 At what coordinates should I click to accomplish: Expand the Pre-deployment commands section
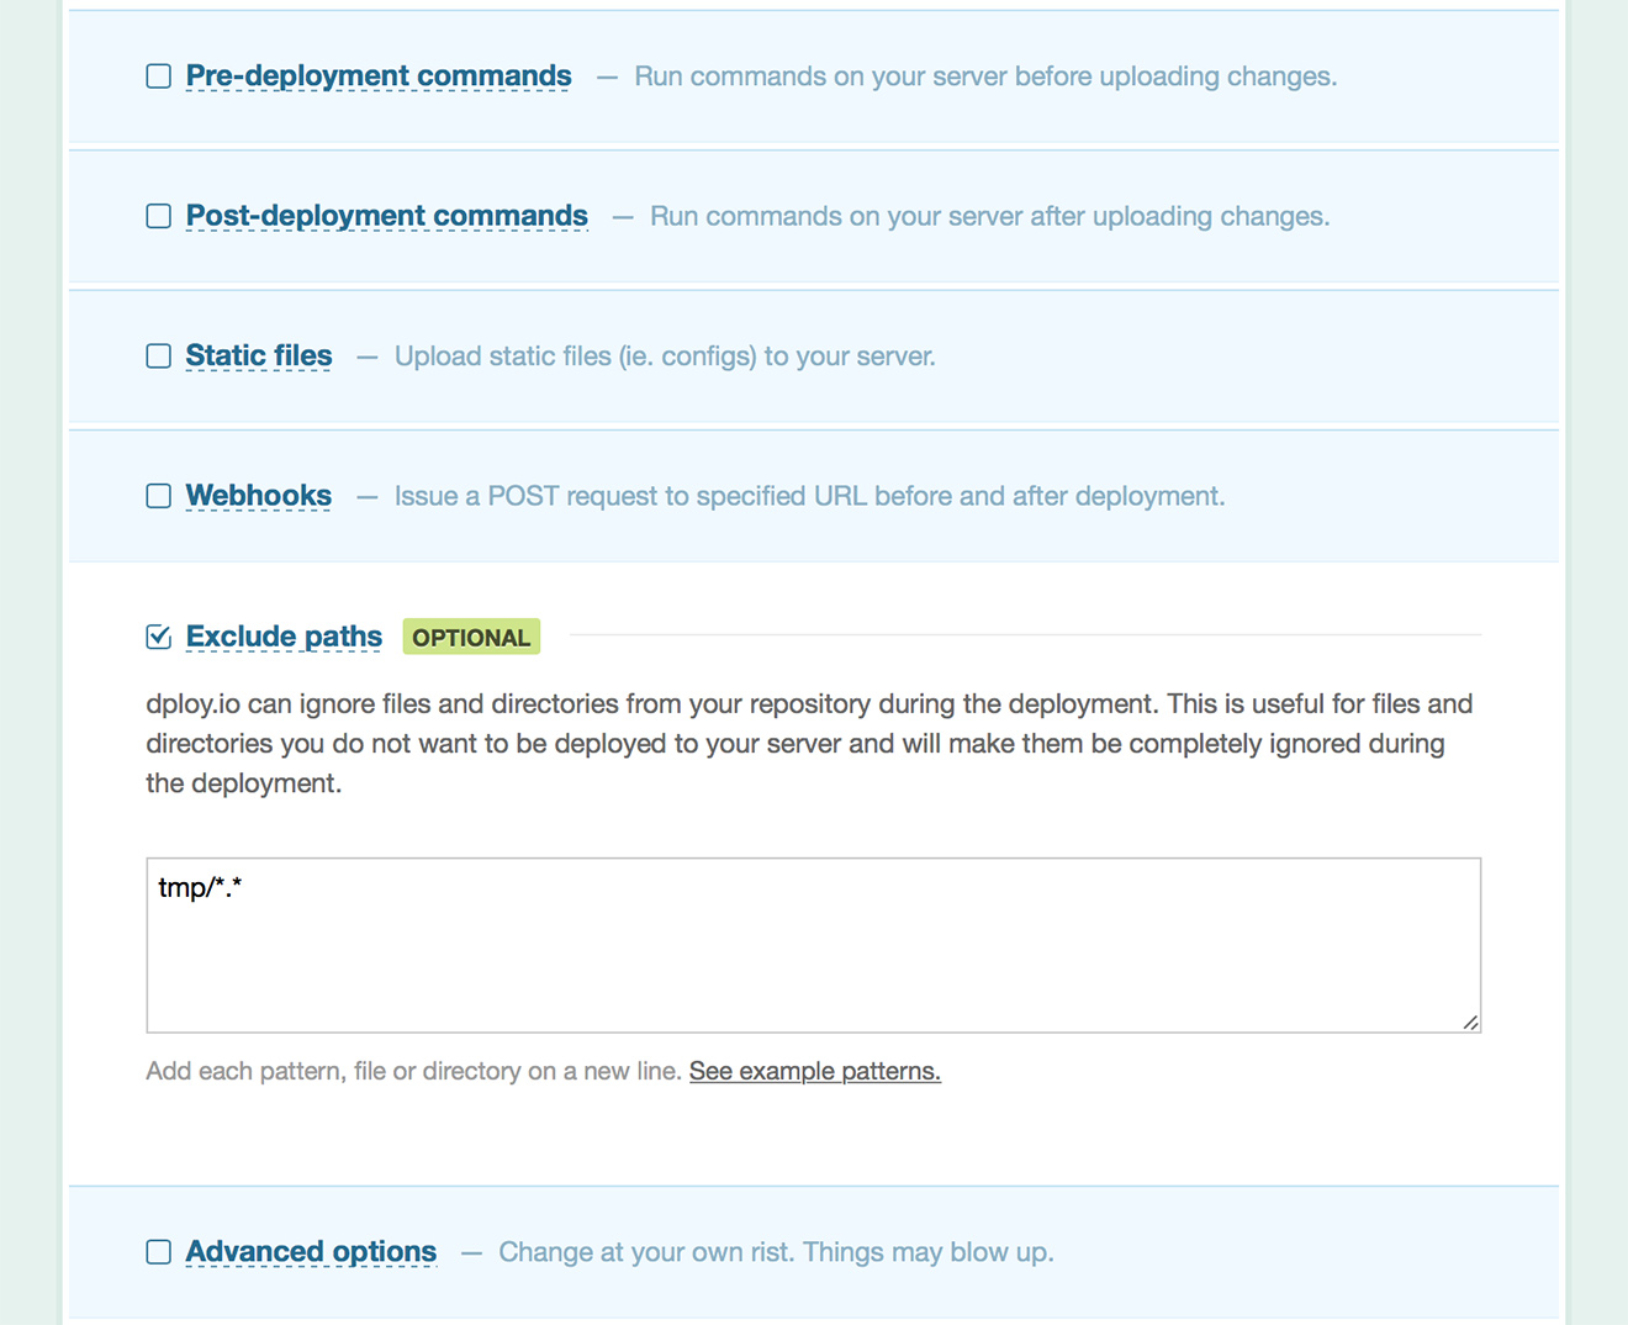tap(378, 76)
